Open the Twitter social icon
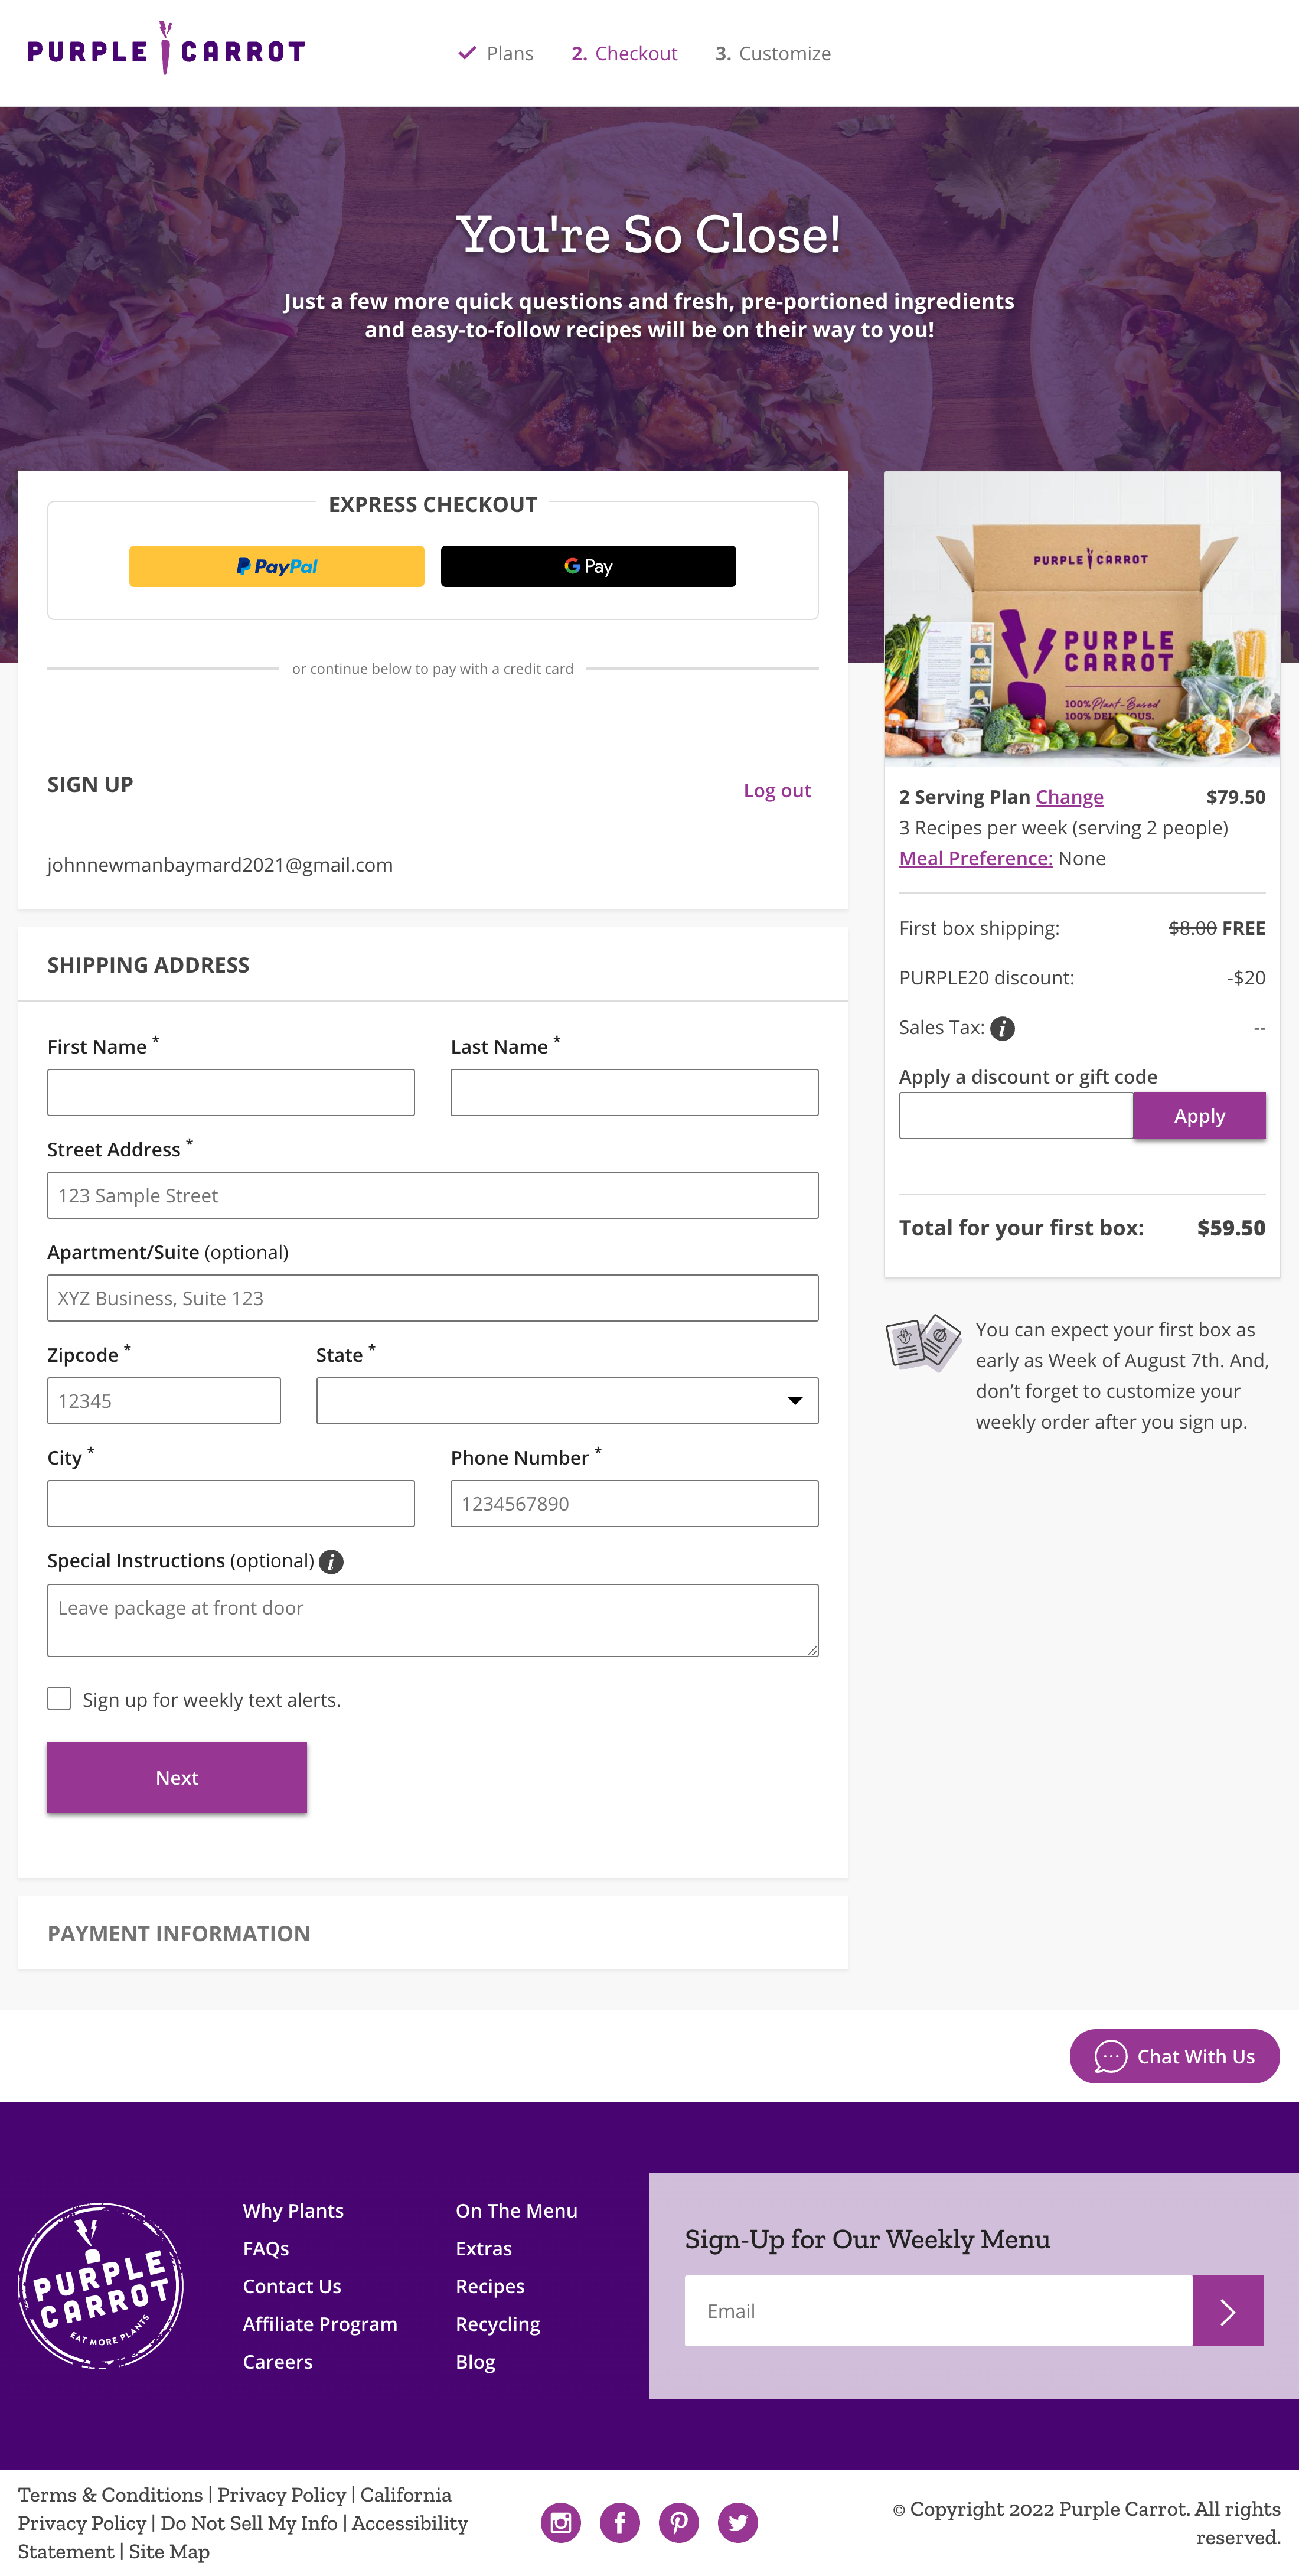The image size is (1299, 2576). [738, 2522]
